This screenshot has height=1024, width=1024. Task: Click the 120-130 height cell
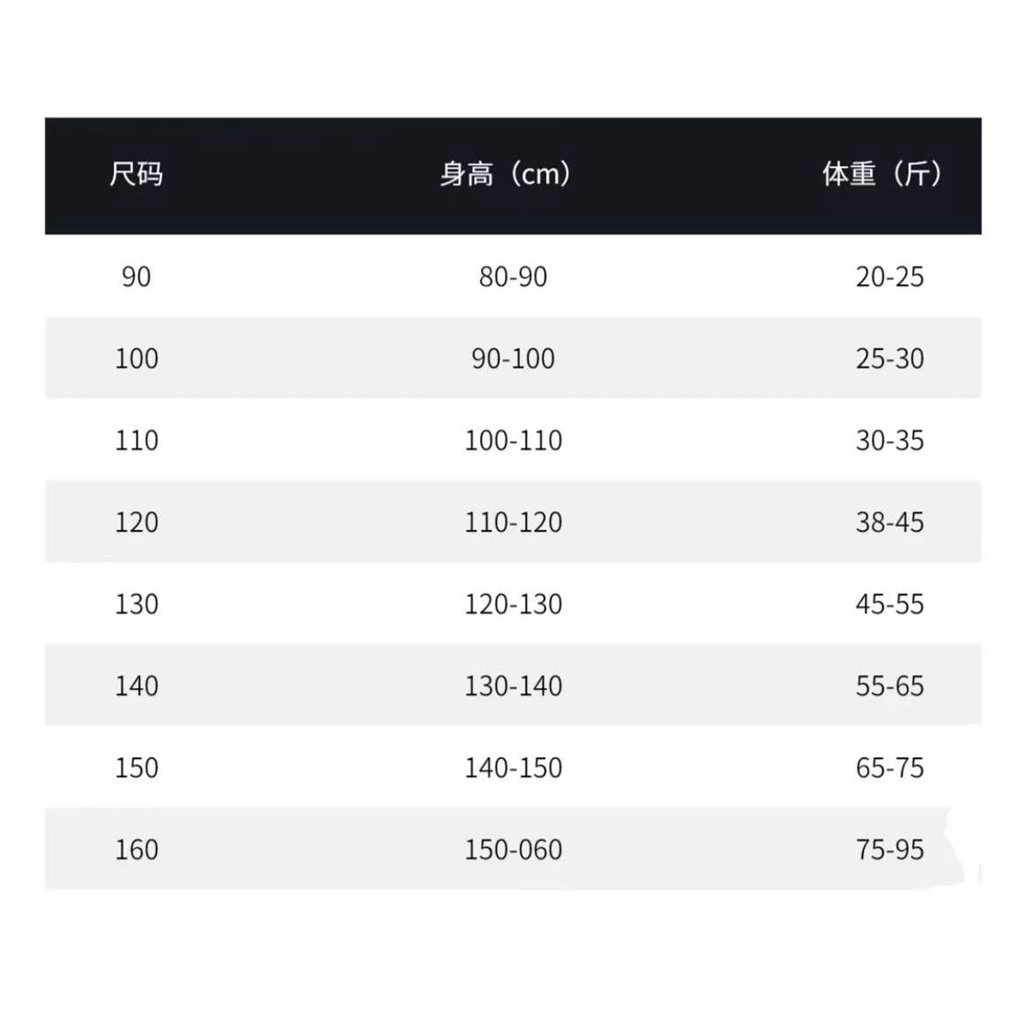[513, 605]
